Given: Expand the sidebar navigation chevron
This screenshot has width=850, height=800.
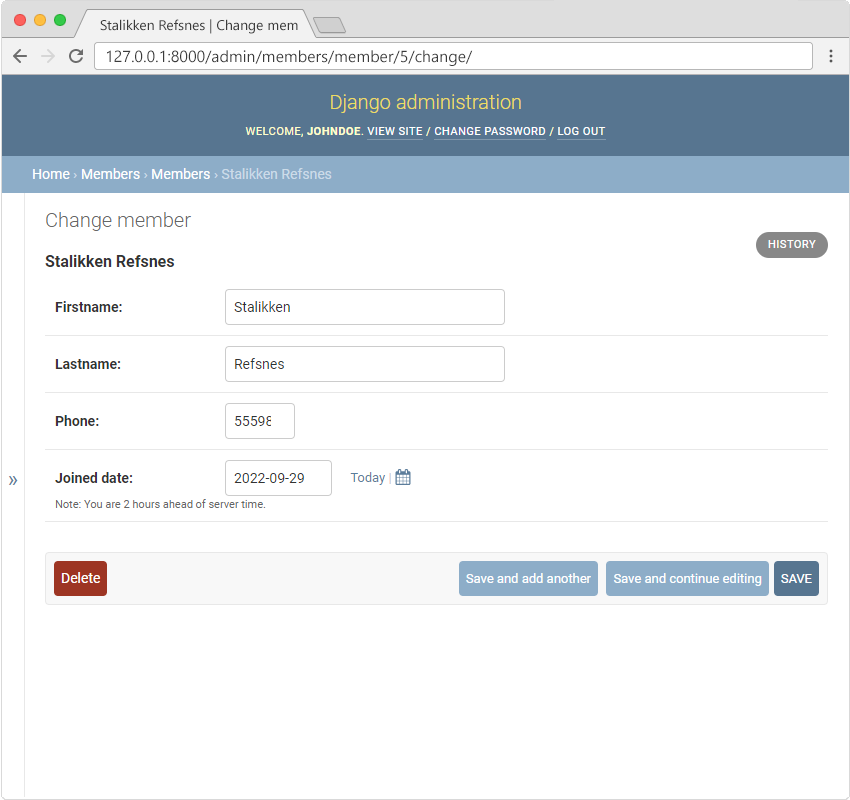Looking at the screenshot, I should (x=13, y=480).
